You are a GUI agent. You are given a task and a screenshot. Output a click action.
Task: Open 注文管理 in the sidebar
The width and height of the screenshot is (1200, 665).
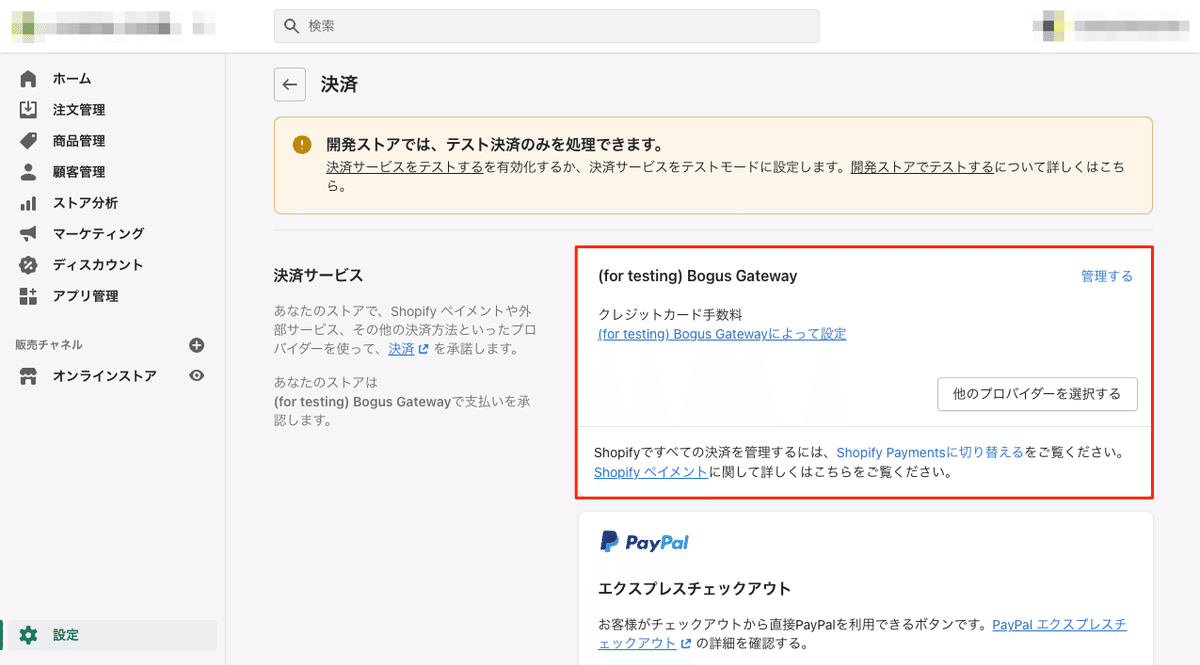point(79,110)
